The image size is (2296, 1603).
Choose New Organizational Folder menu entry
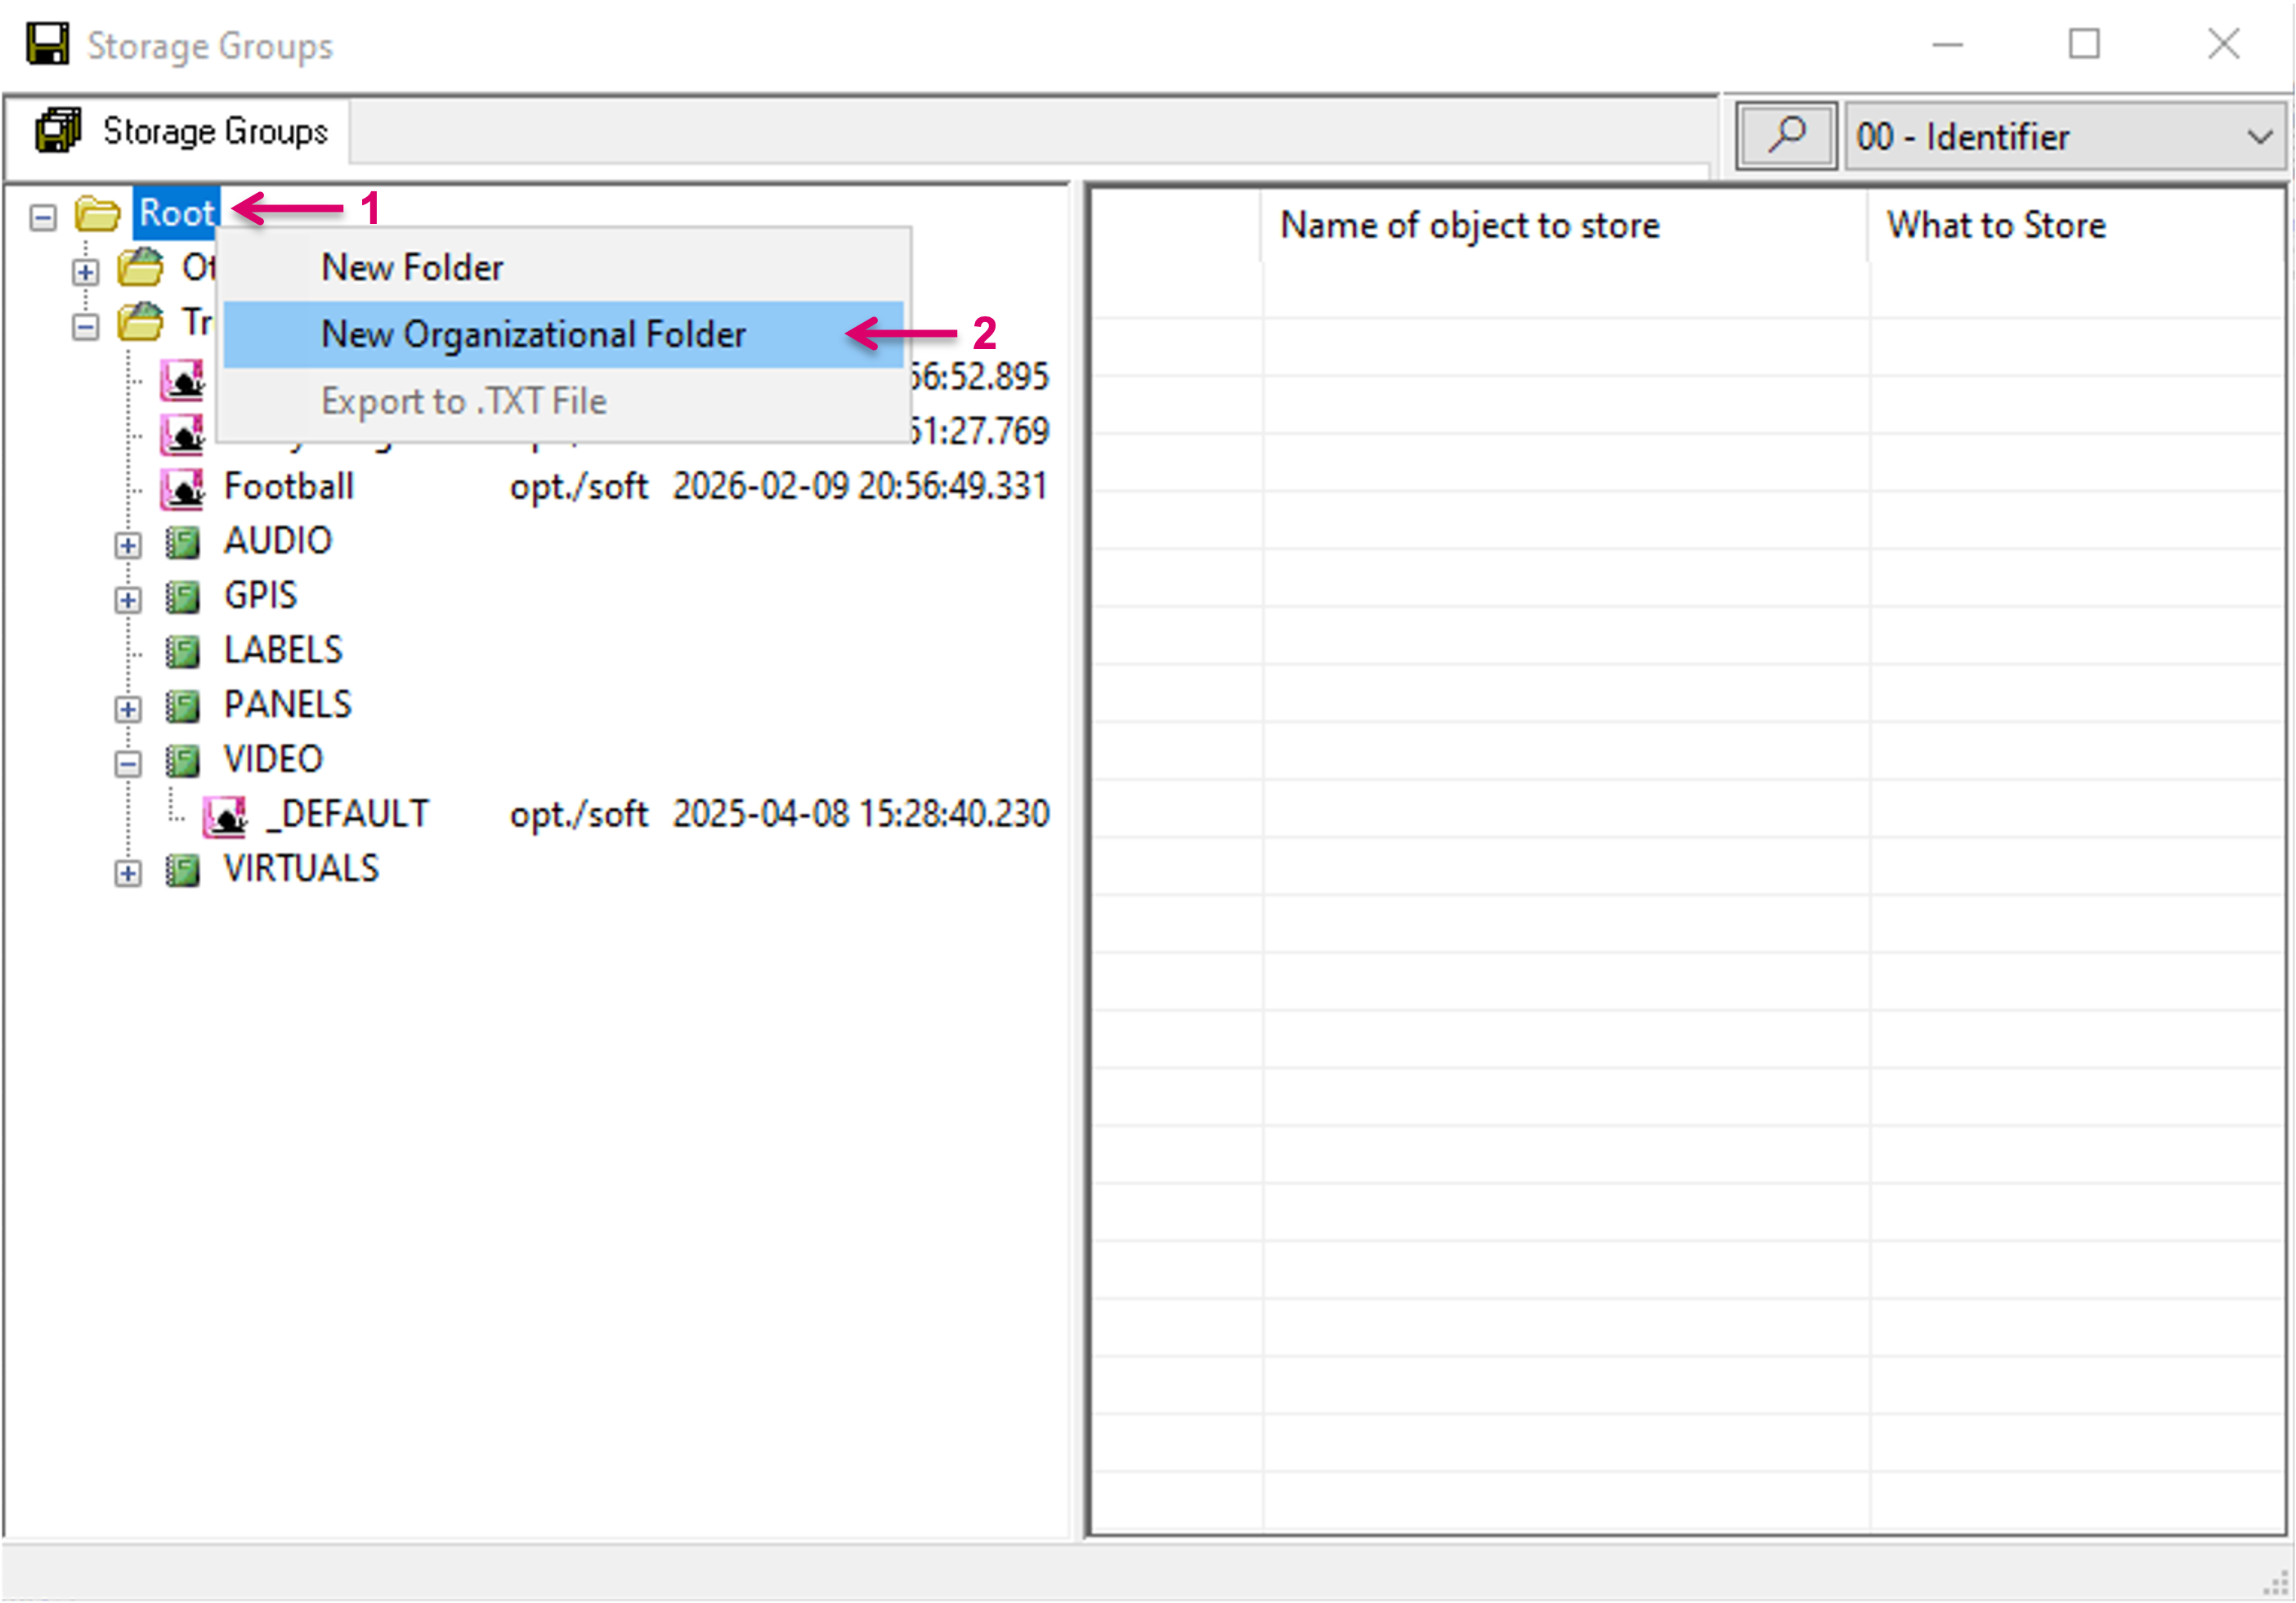point(533,334)
